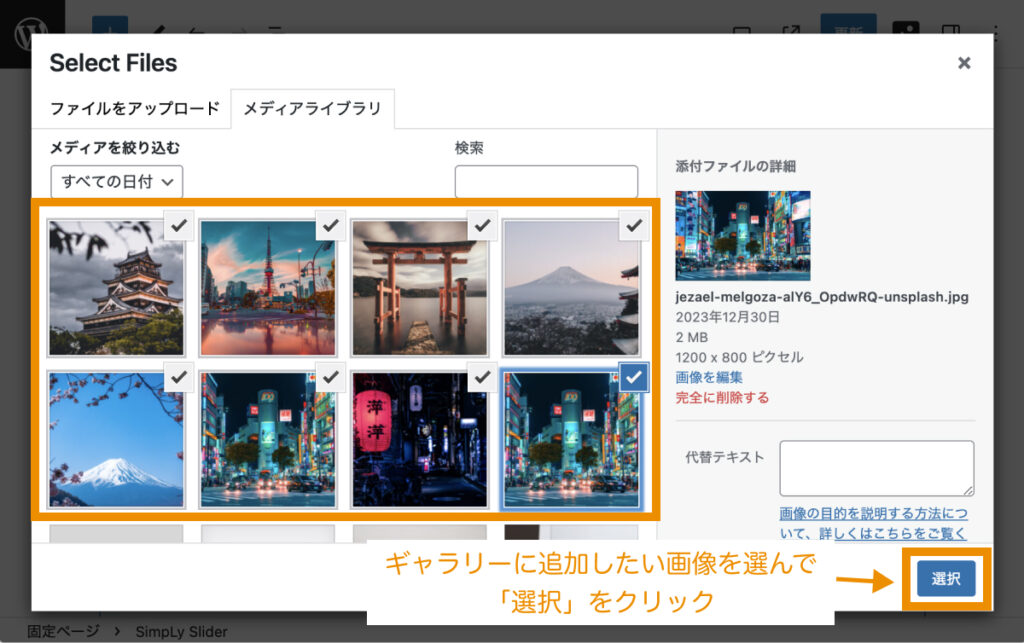Click inside the 検索 search field
The width and height of the screenshot is (1024, 643).
tap(546, 181)
